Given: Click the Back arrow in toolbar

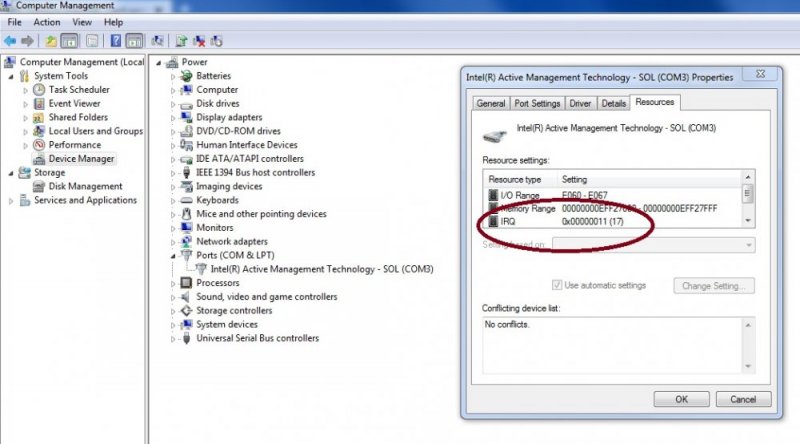Looking at the screenshot, I should [10, 41].
